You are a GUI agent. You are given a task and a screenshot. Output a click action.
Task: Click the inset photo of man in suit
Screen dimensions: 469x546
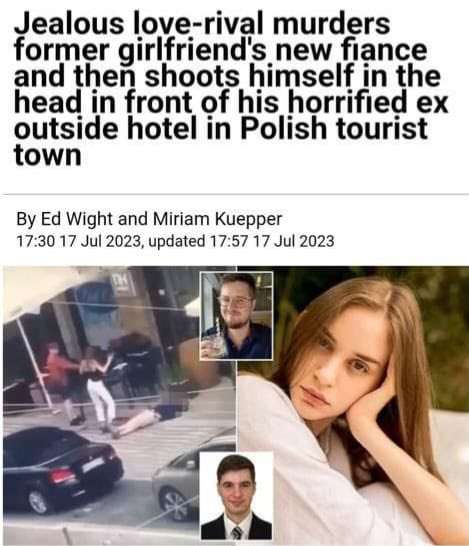[x=236, y=496]
